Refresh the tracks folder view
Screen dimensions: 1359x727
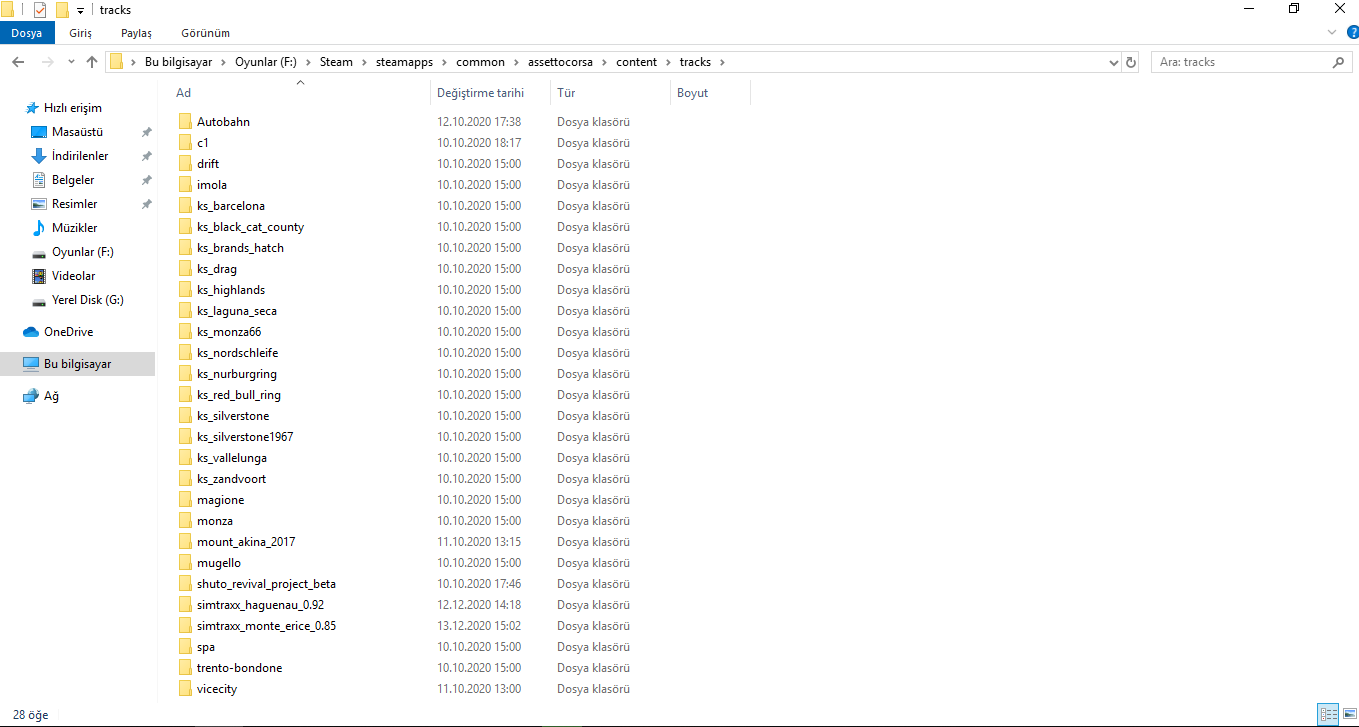[x=1131, y=62]
